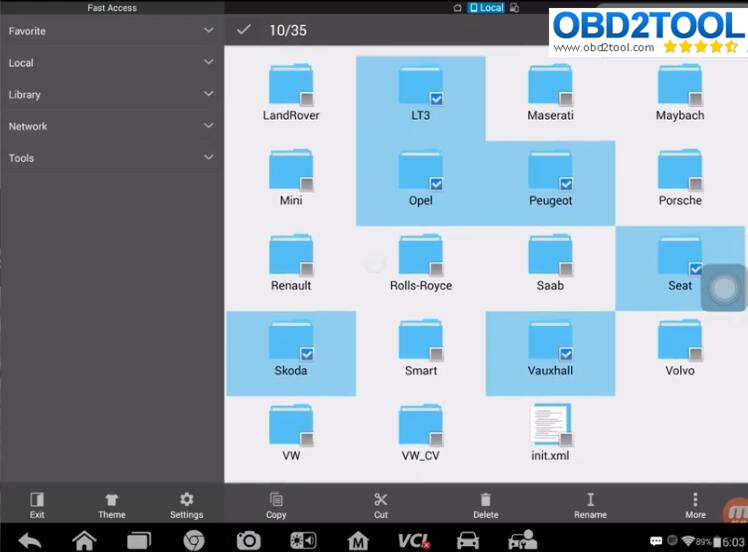Open the VCI connection status

pyautogui.click(x=413, y=541)
